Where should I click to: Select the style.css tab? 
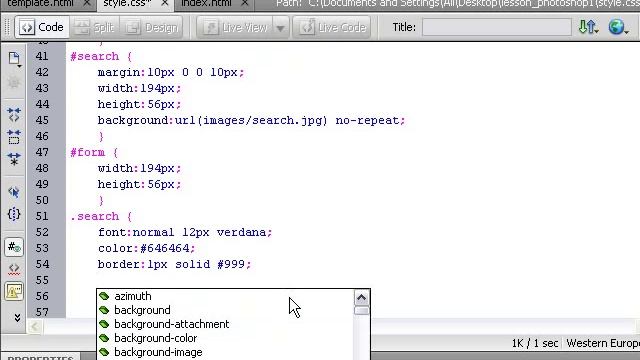coord(127,3)
